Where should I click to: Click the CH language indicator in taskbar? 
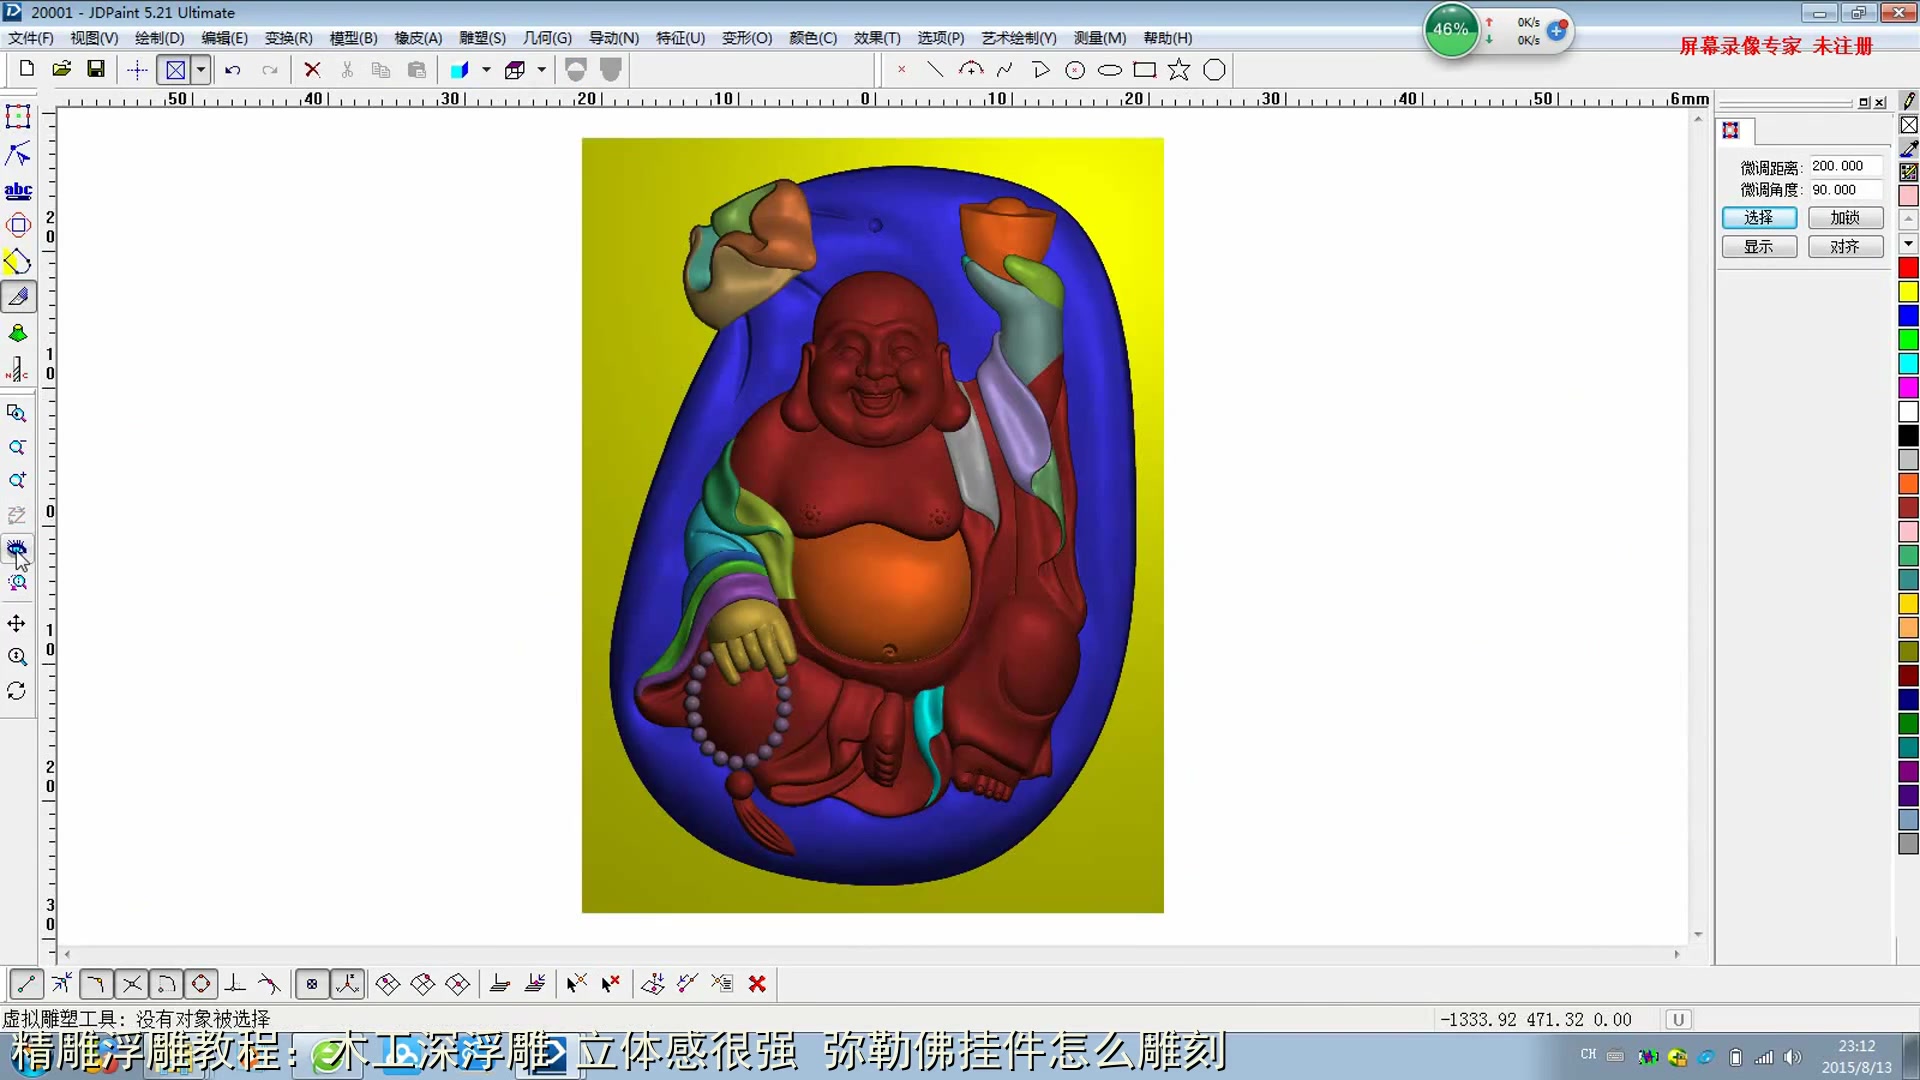(1588, 1055)
